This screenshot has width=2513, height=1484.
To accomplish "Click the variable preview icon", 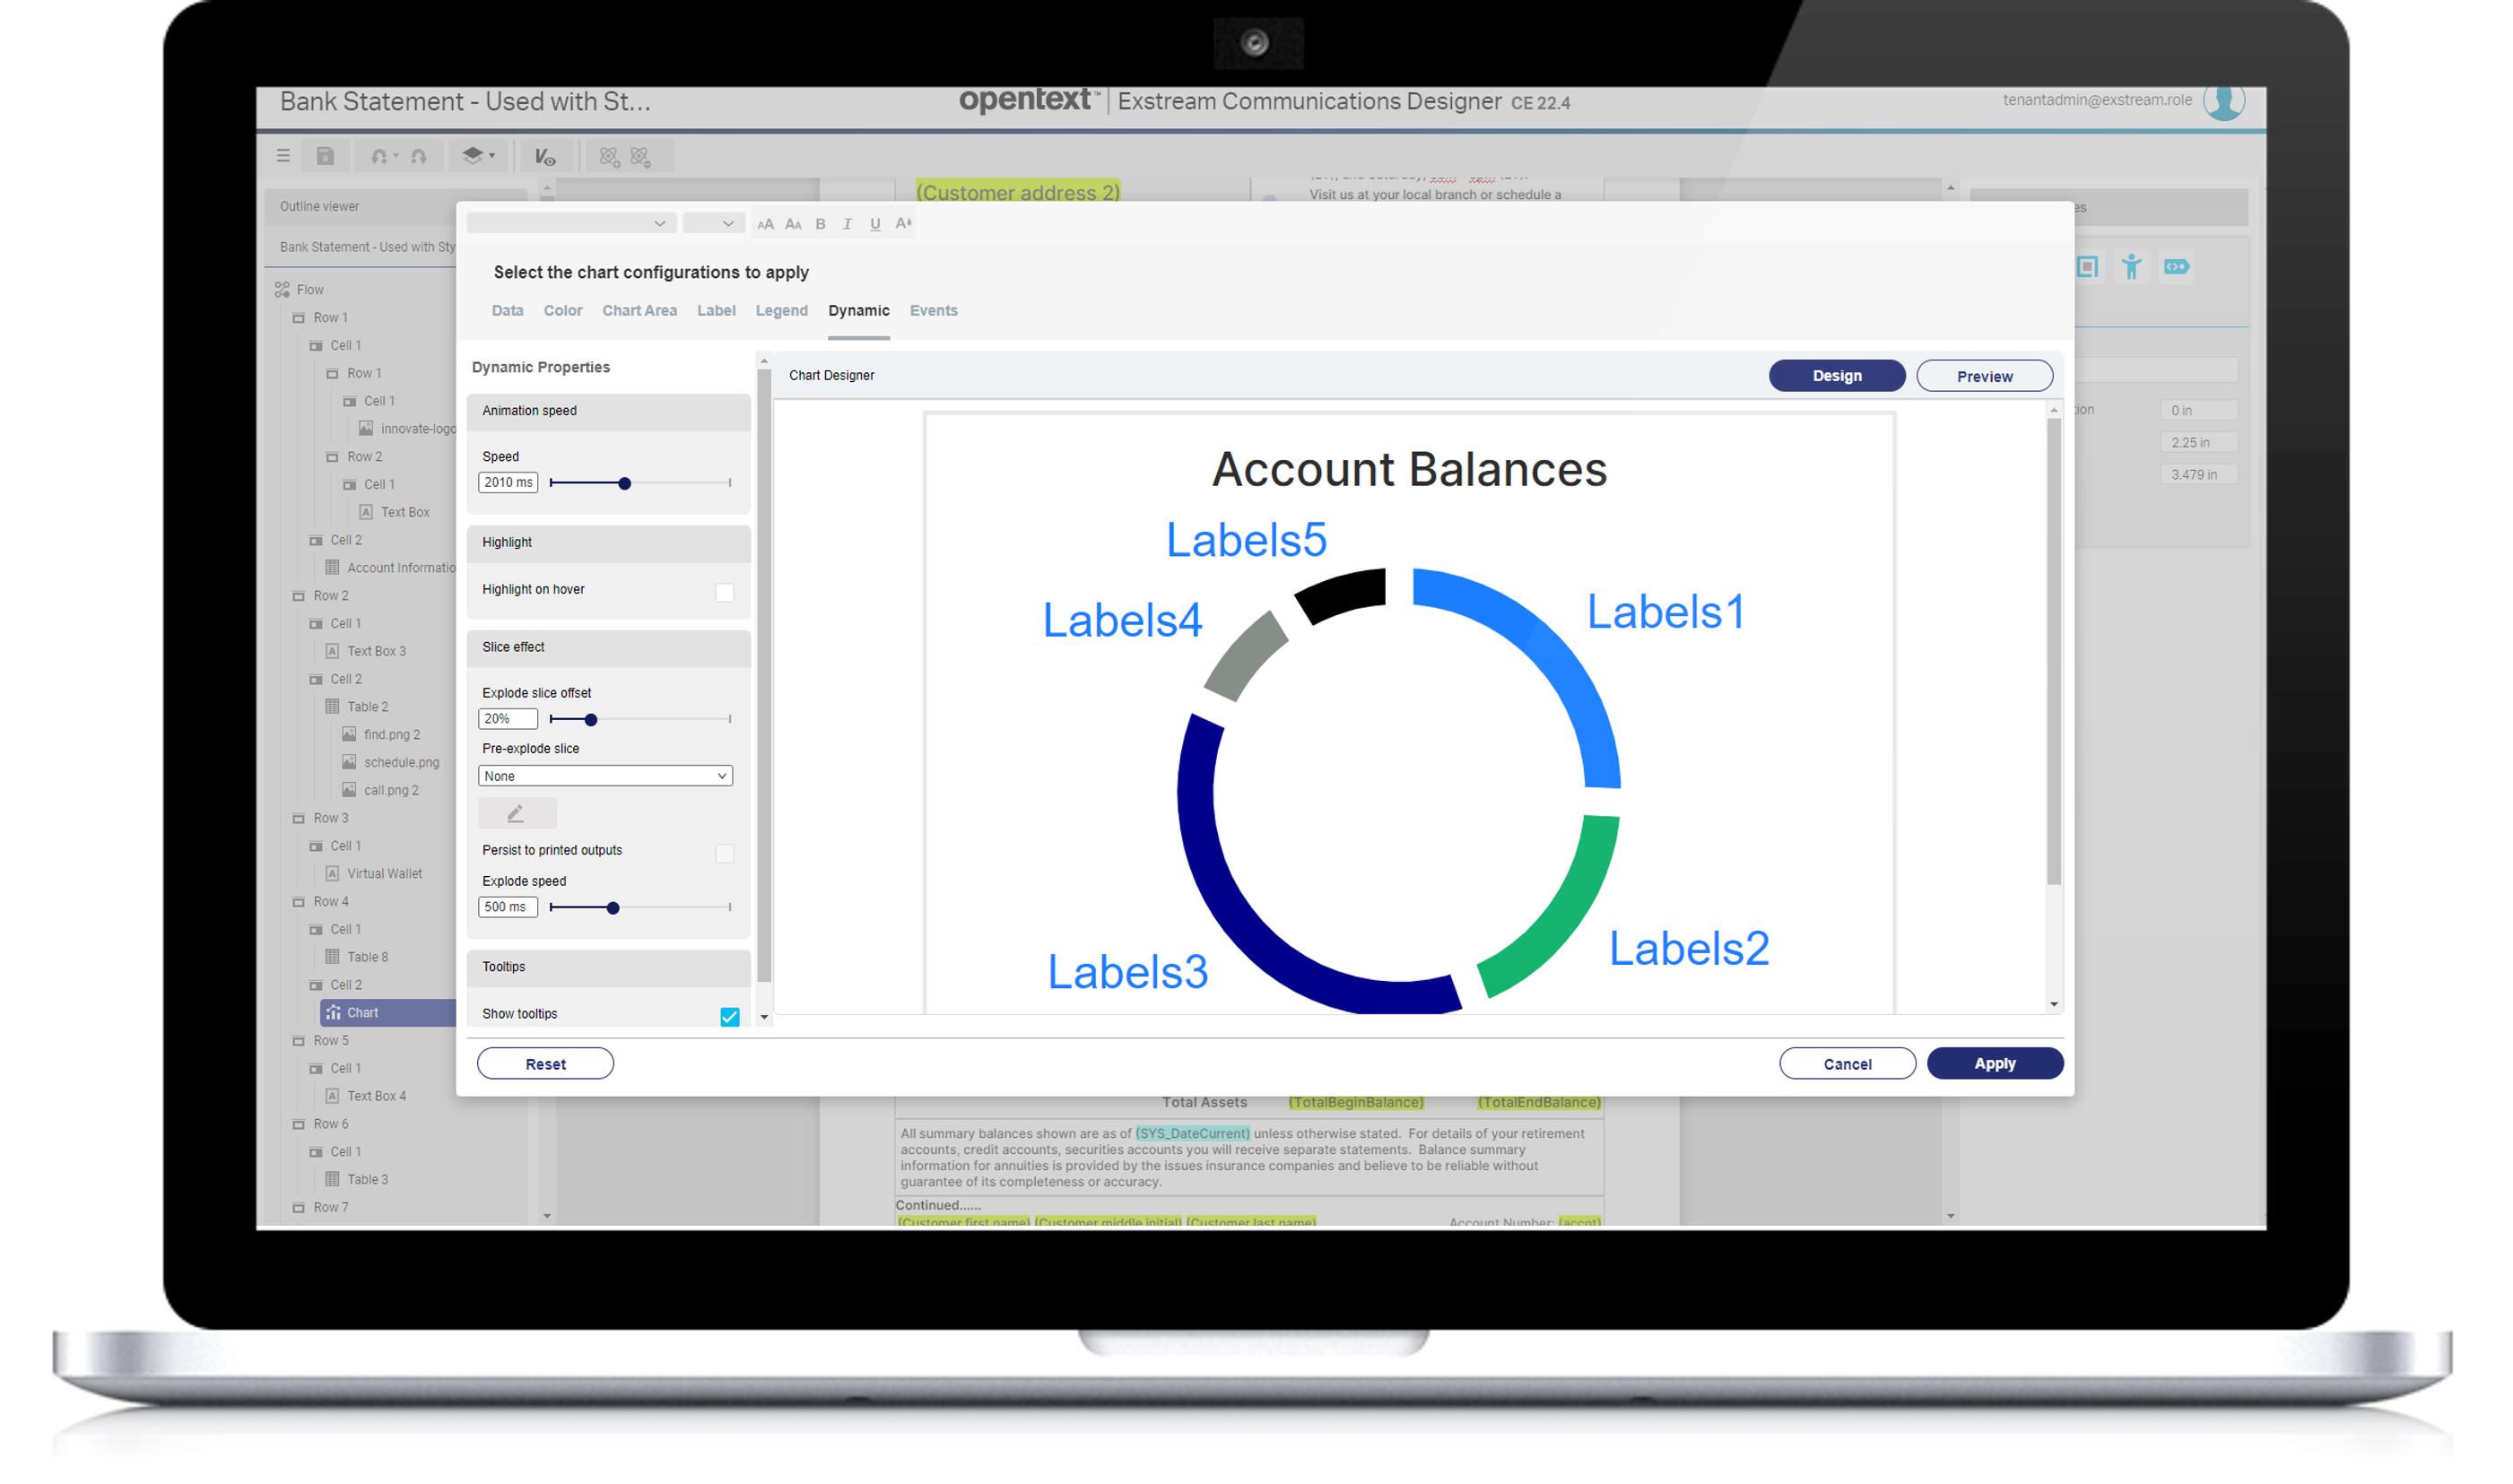I will (x=545, y=157).
